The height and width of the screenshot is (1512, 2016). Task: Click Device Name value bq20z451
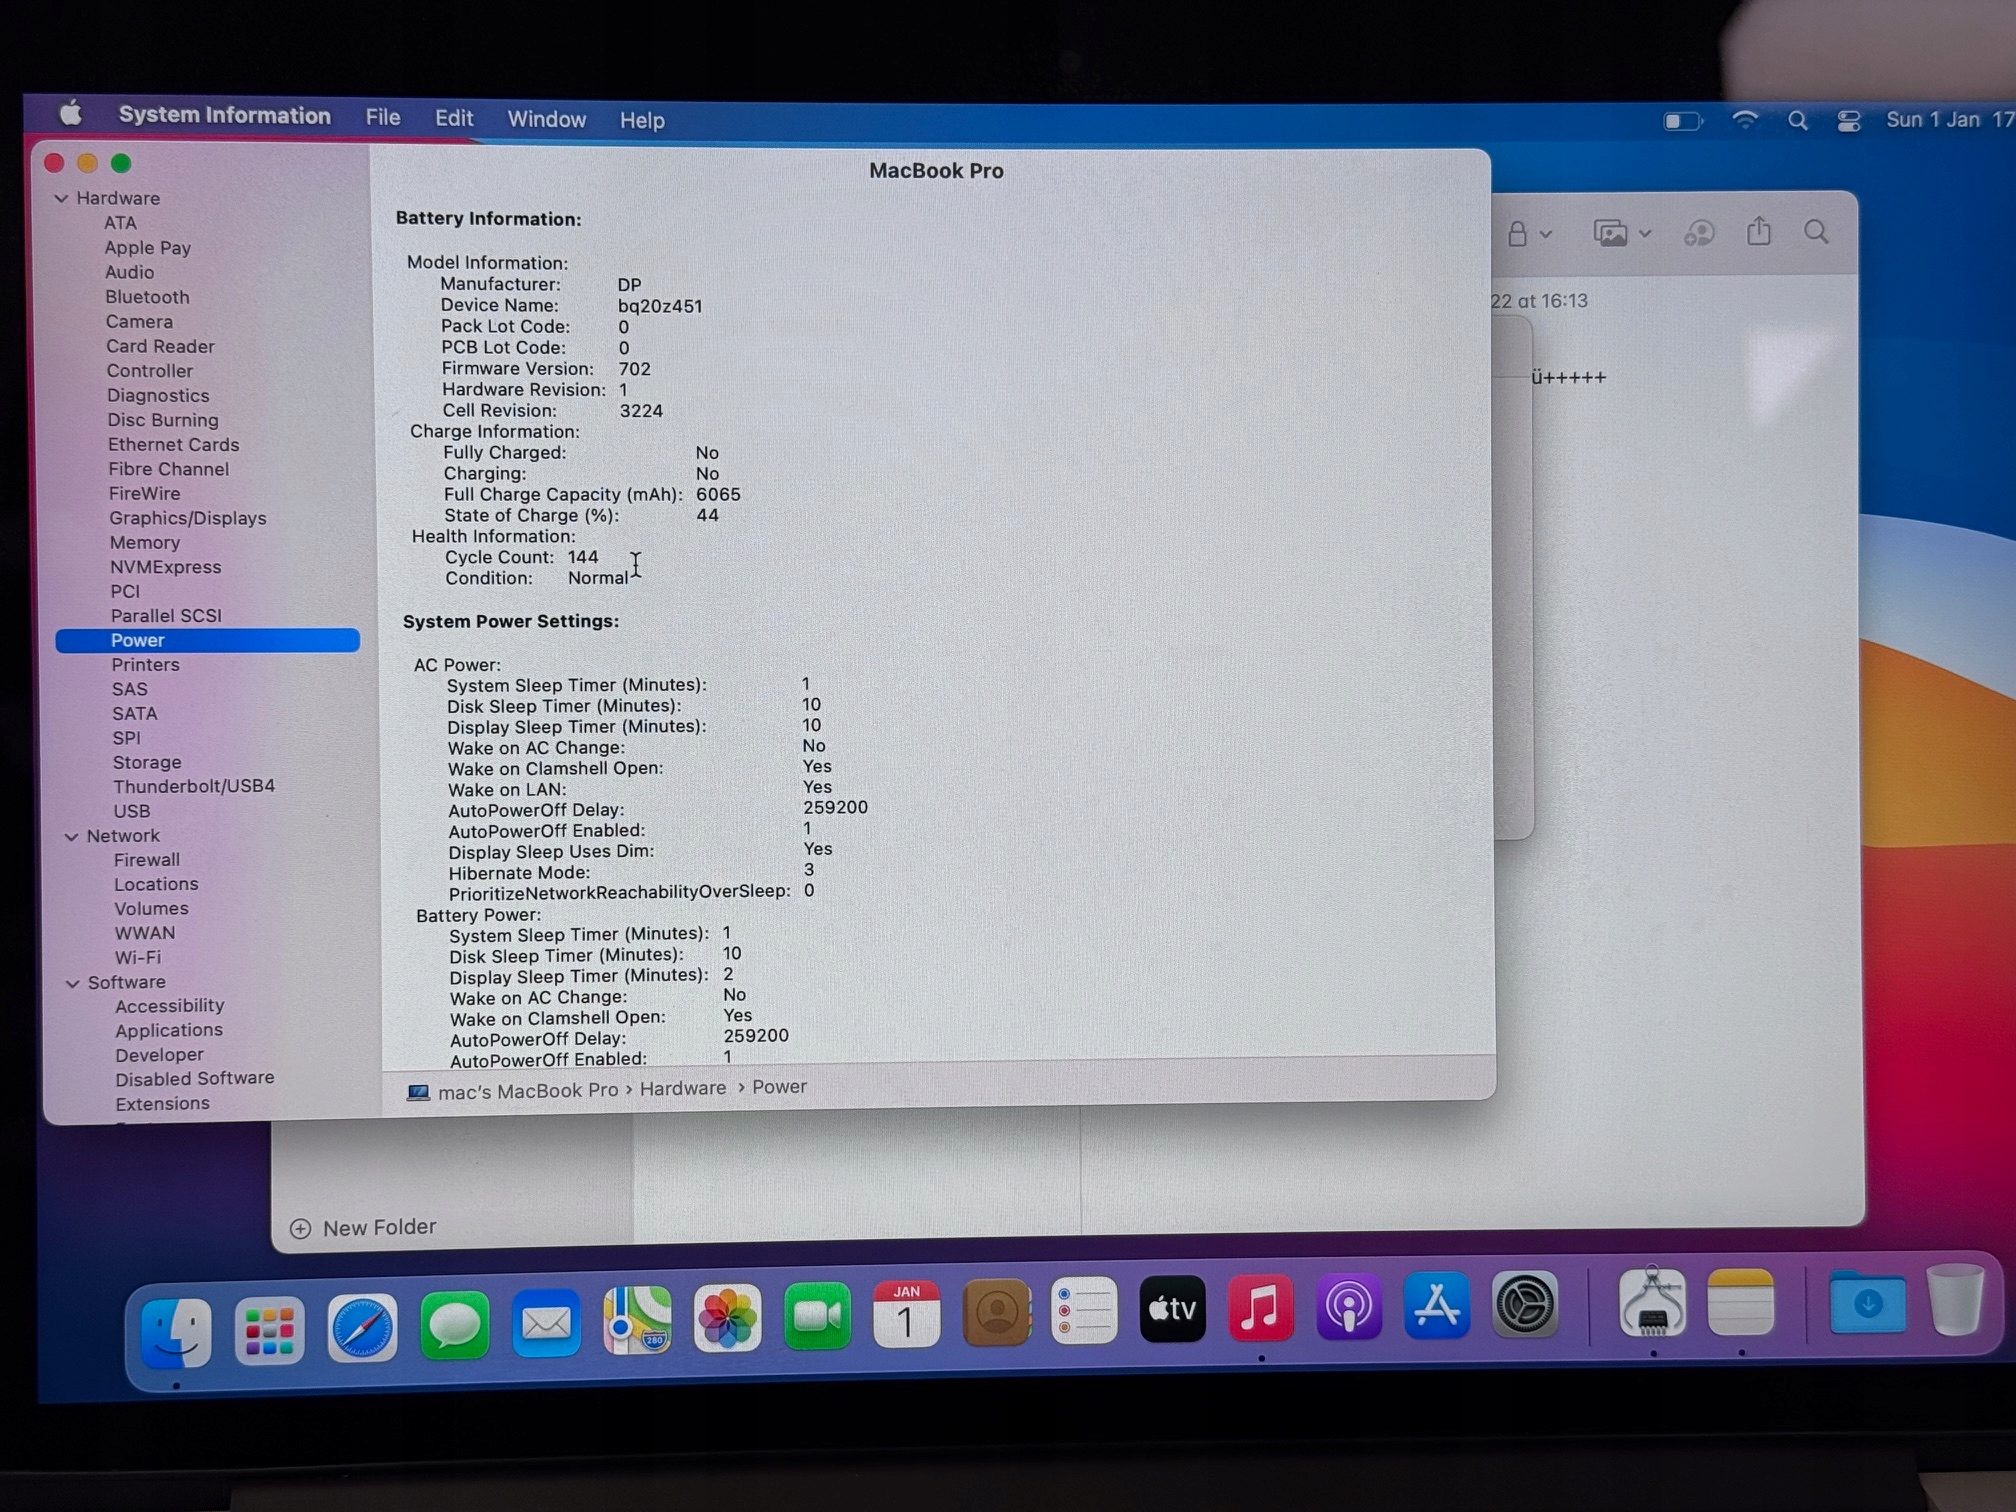pos(660,306)
